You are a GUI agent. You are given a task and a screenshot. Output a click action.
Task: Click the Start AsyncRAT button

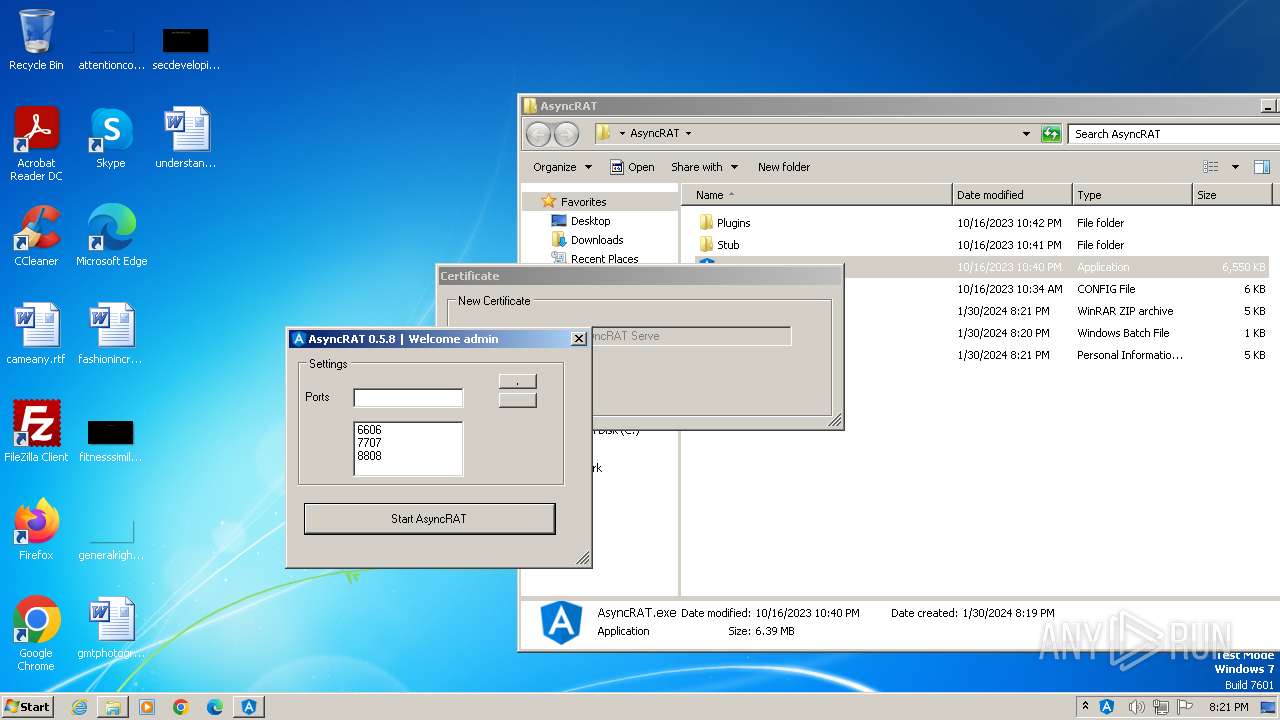pos(429,519)
